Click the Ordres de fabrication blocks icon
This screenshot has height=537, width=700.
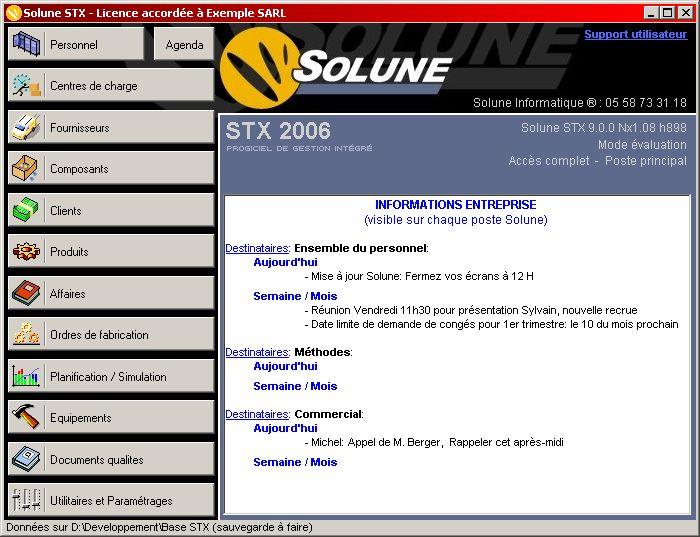26,334
